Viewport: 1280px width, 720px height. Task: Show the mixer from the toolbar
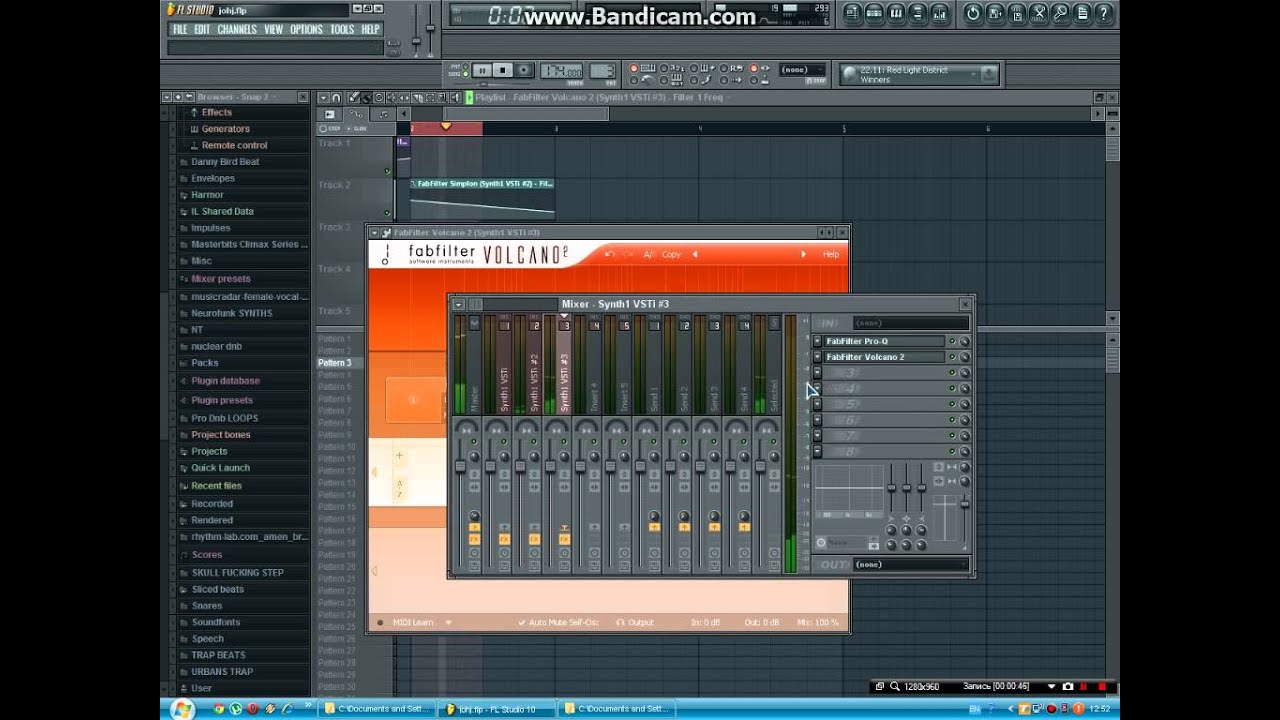tap(940, 13)
